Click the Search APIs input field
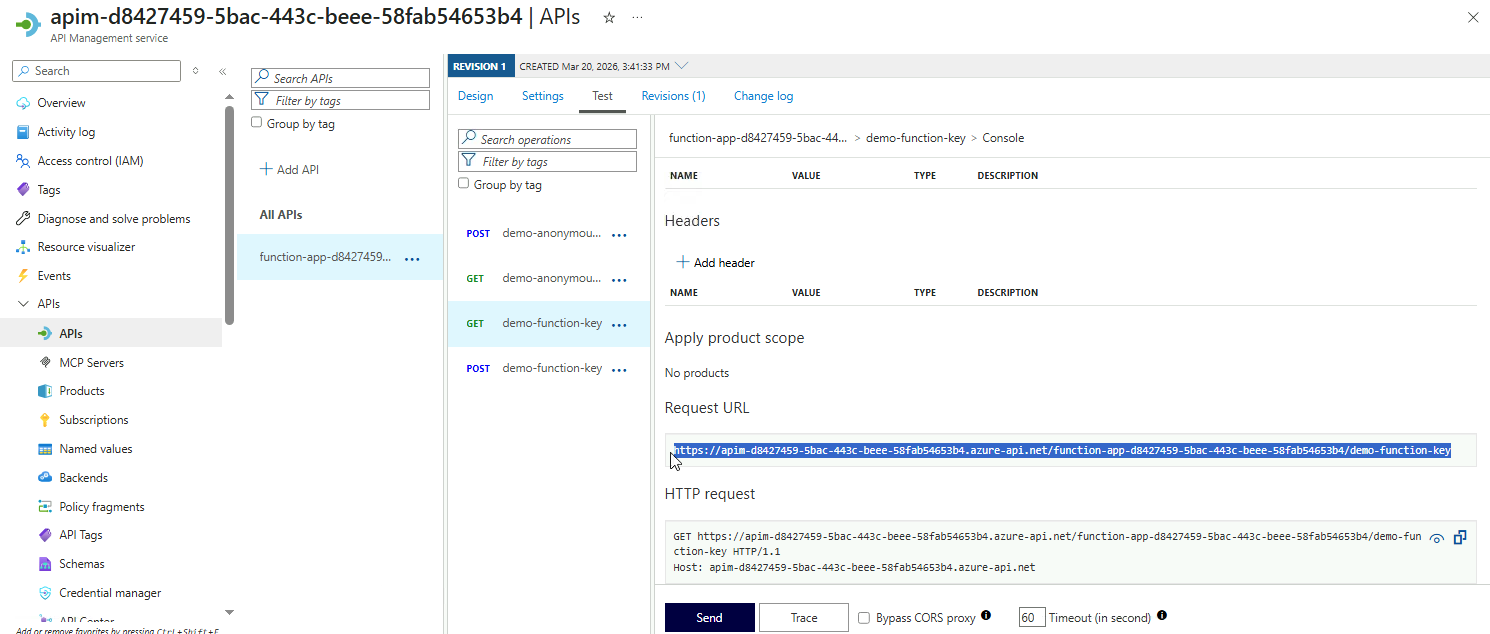Viewport: 1490px width, 634px height. (x=340, y=78)
